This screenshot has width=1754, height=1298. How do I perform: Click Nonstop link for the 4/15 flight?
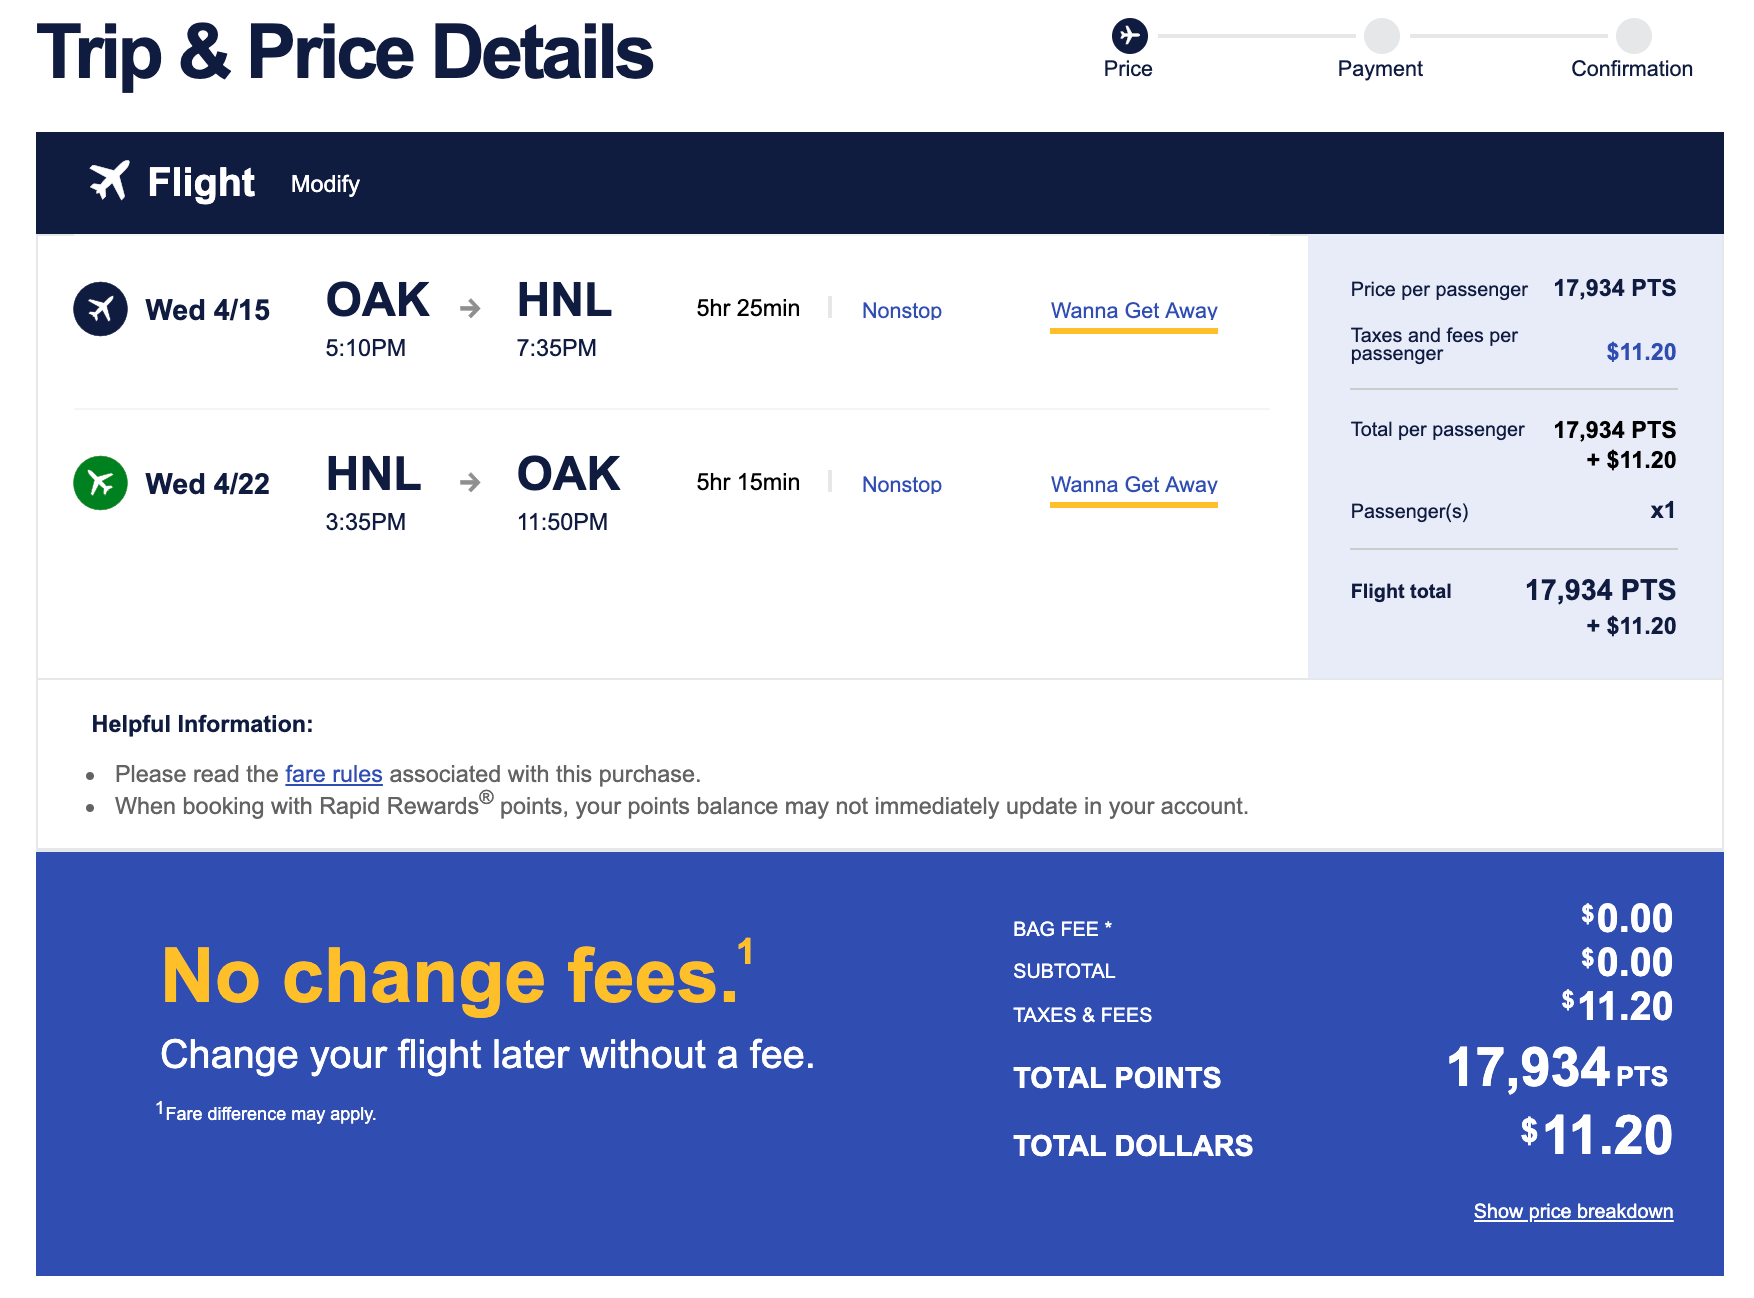coord(901,311)
